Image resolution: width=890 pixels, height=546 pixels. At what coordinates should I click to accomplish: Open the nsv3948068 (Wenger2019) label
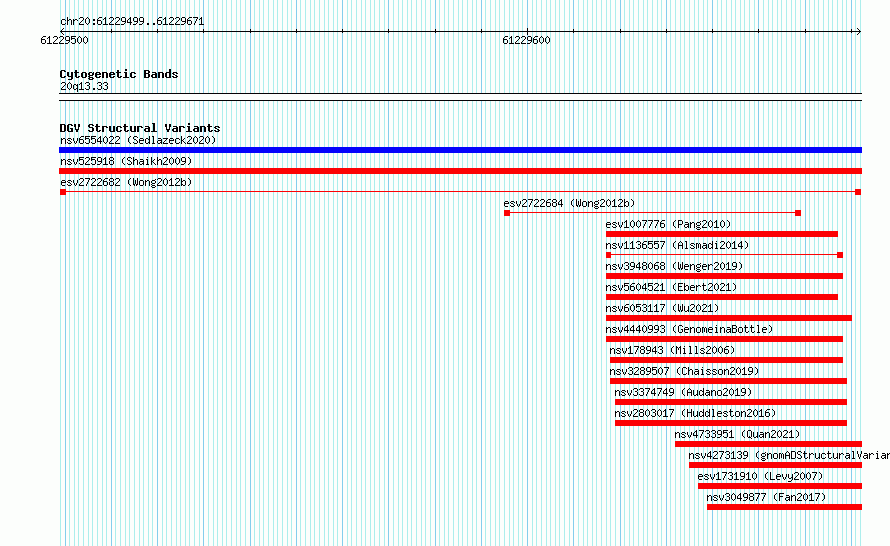pos(674,266)
